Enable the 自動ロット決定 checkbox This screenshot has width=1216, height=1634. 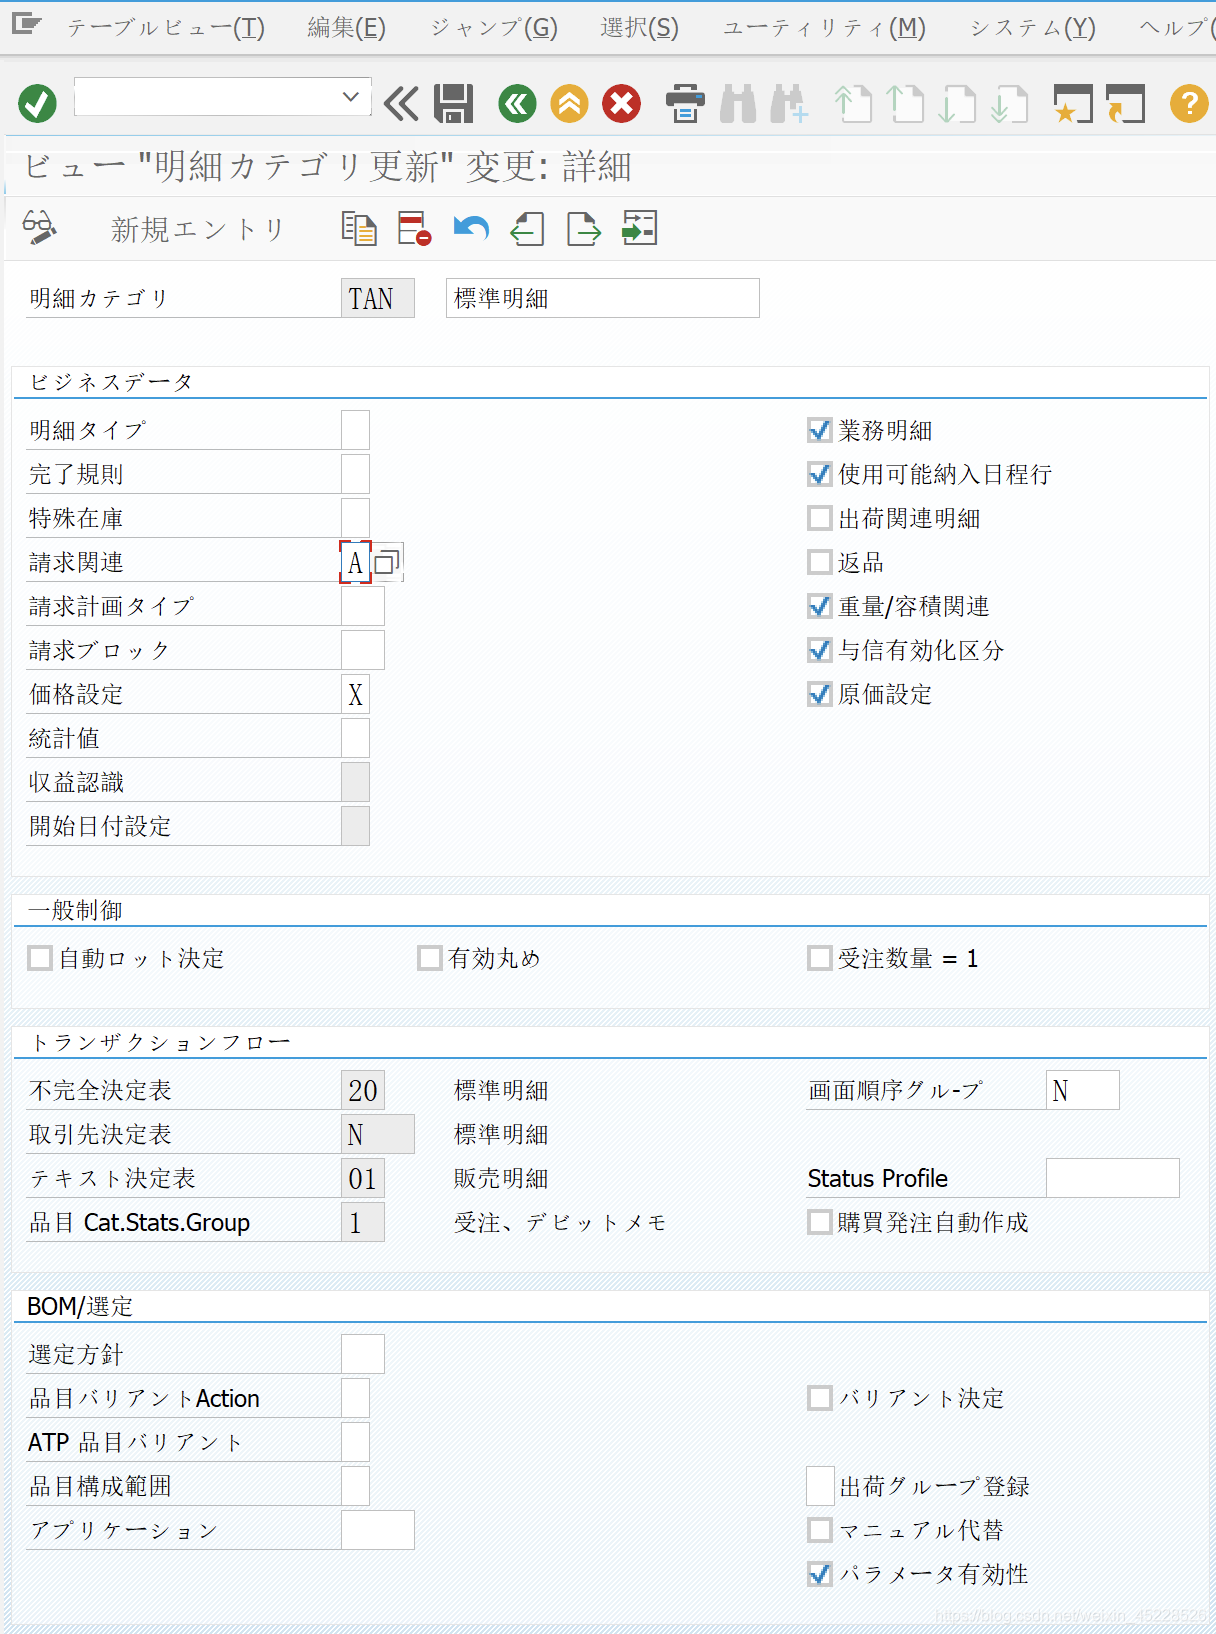coord(40,958)
